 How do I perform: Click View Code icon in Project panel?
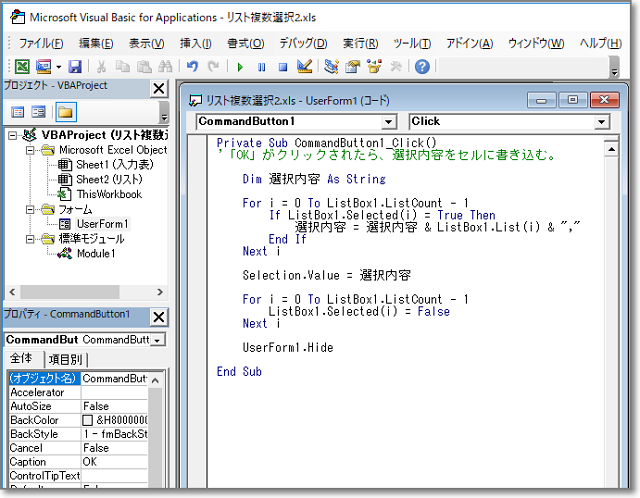pos(17,111)
